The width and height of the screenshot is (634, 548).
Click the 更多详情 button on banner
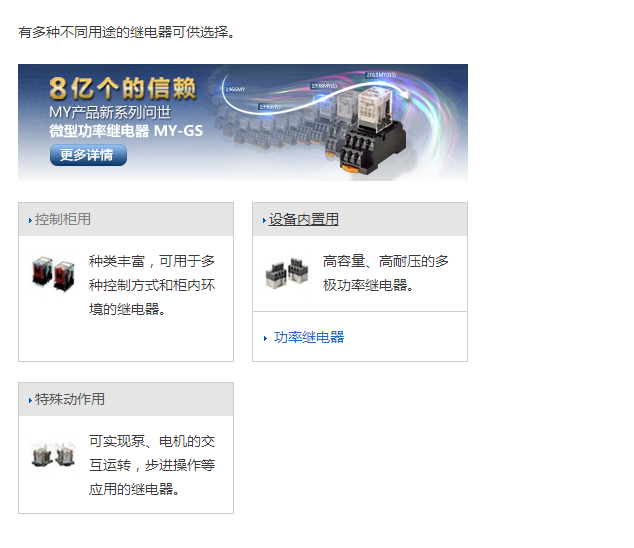click(88, 155)
